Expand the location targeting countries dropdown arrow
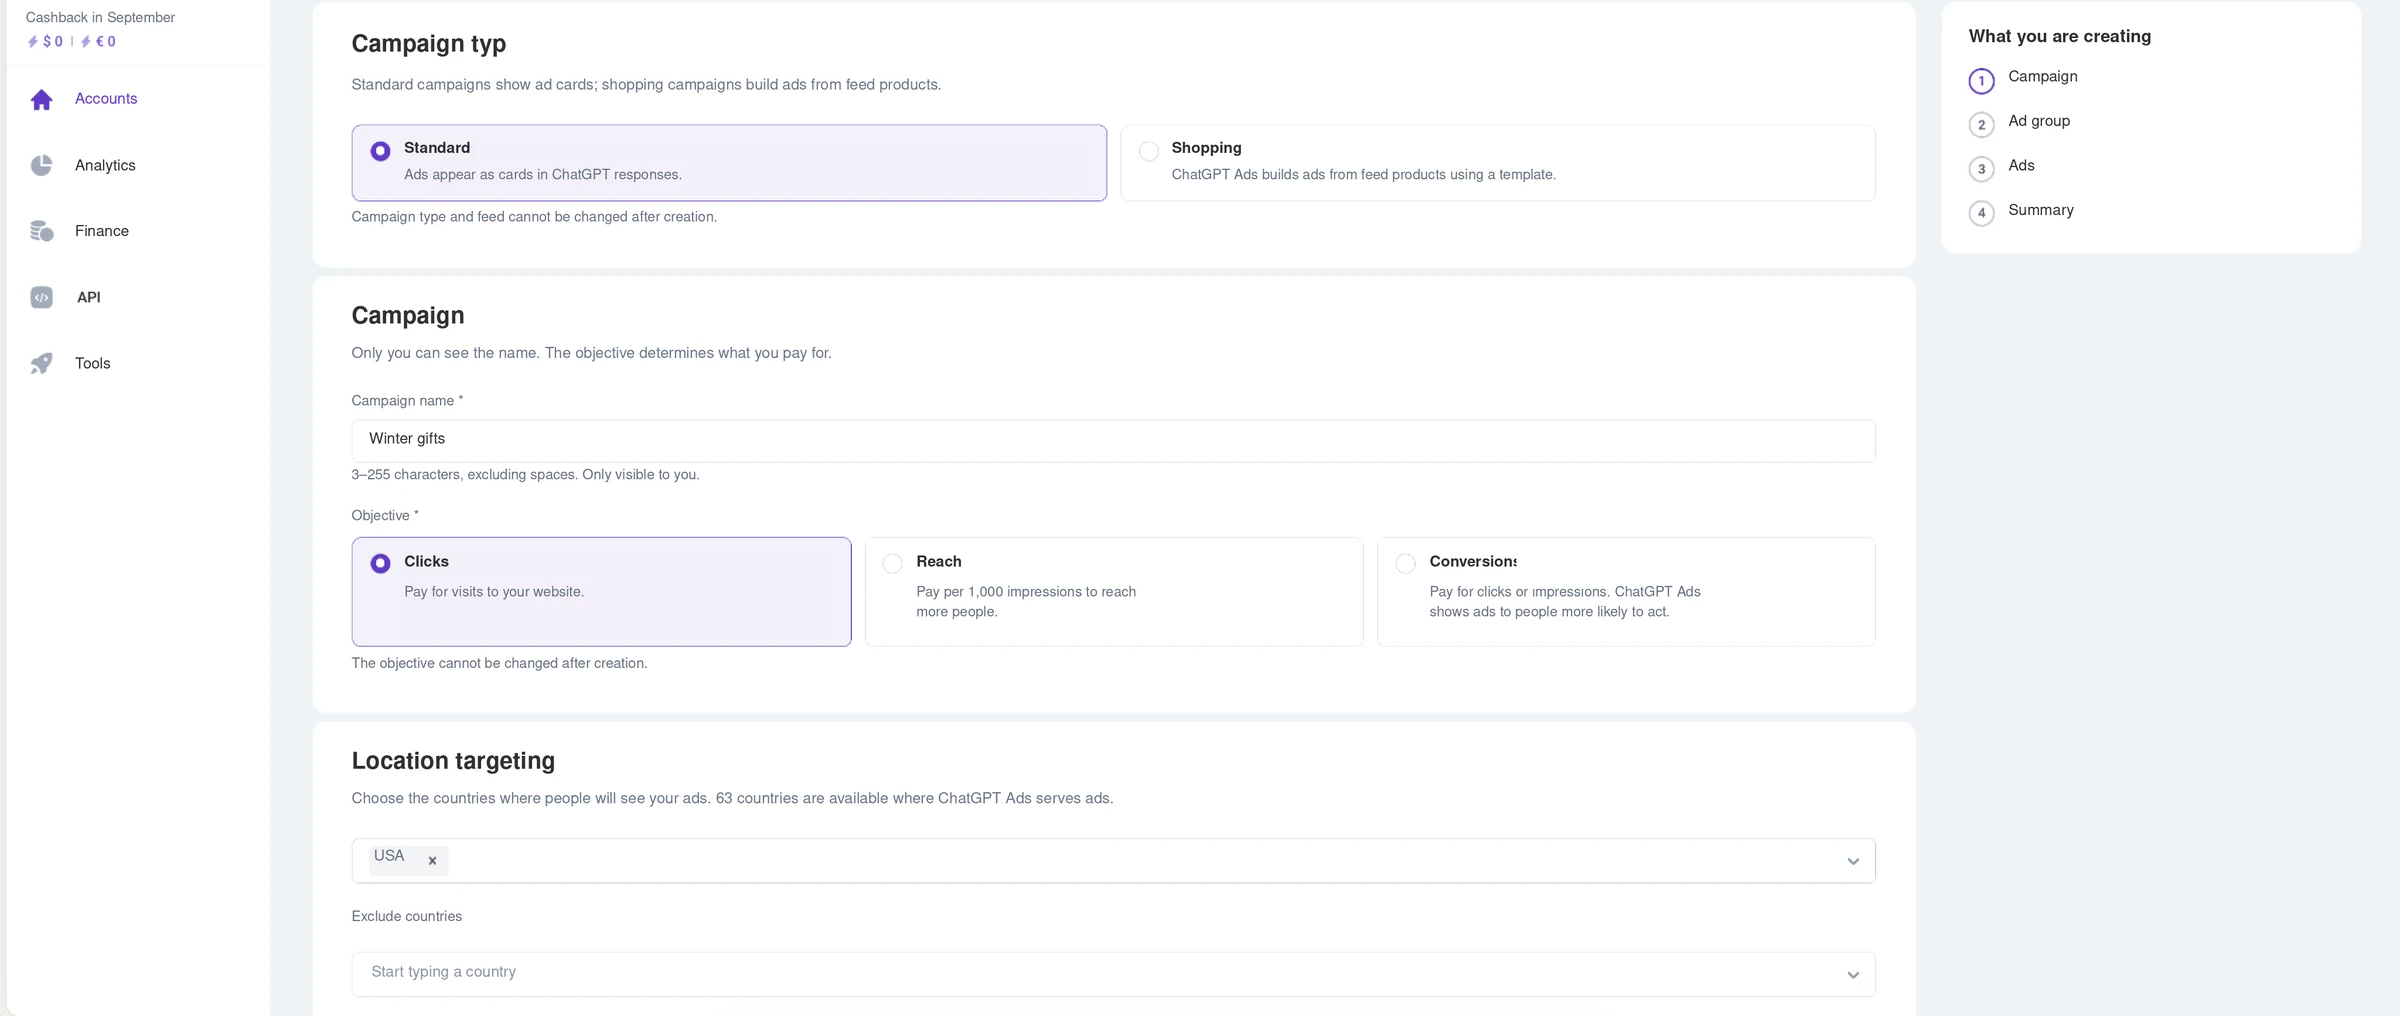The image size is (2400, 1016). [x=1853, y=861]
